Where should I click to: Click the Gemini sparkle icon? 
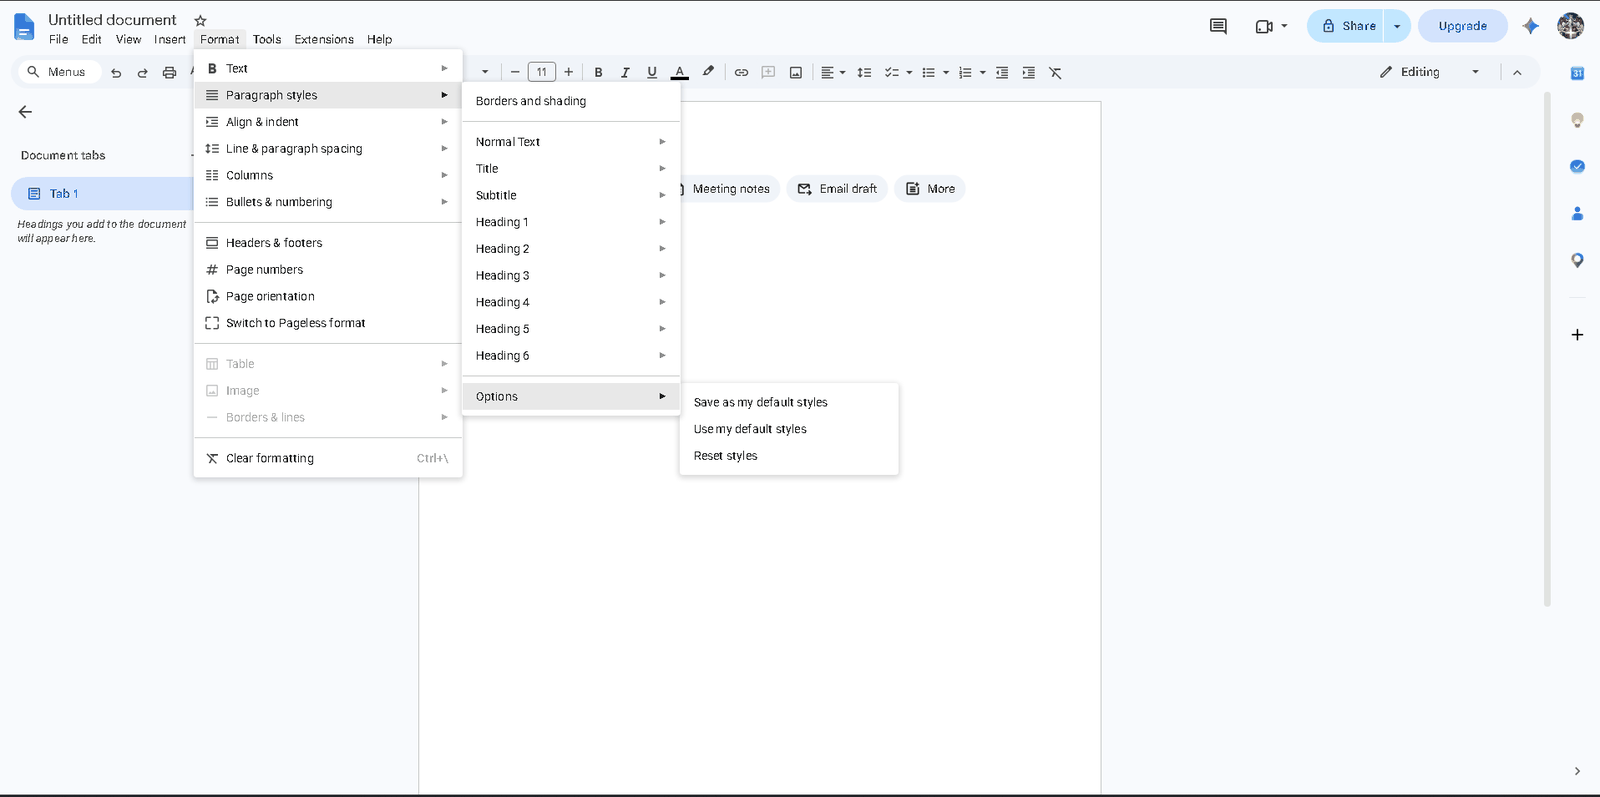(x=1530, y=26)
